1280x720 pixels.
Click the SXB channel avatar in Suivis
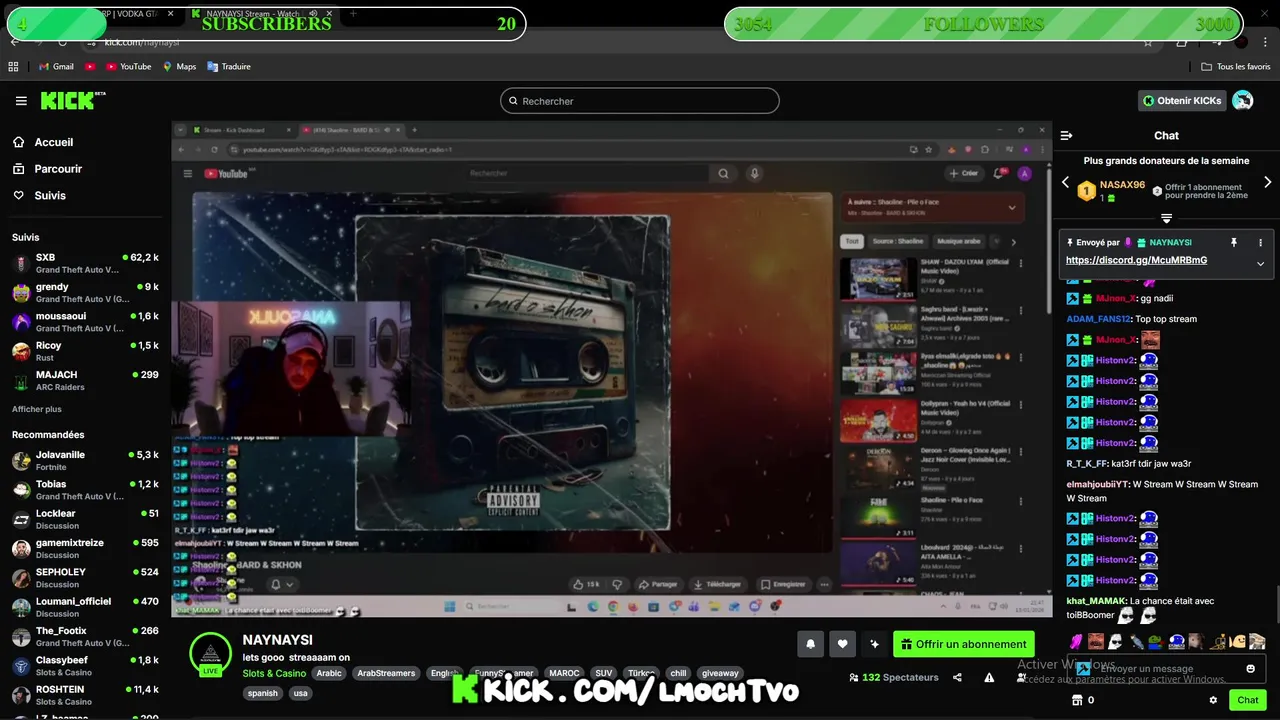(x=21, y=264)
